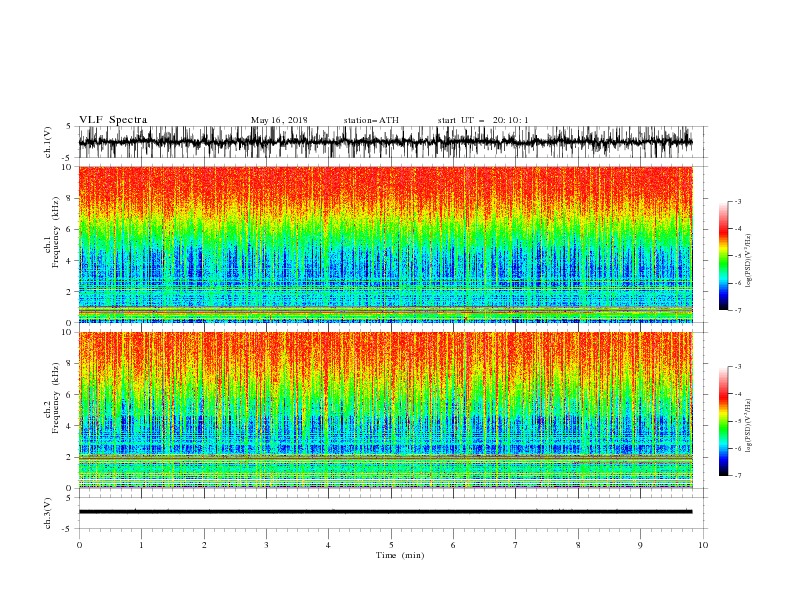This screenshot has width=792, height=612.
Task: Click the 2 kHz tick on ch.2 frequency axis
Action: (x=69, y=457)
